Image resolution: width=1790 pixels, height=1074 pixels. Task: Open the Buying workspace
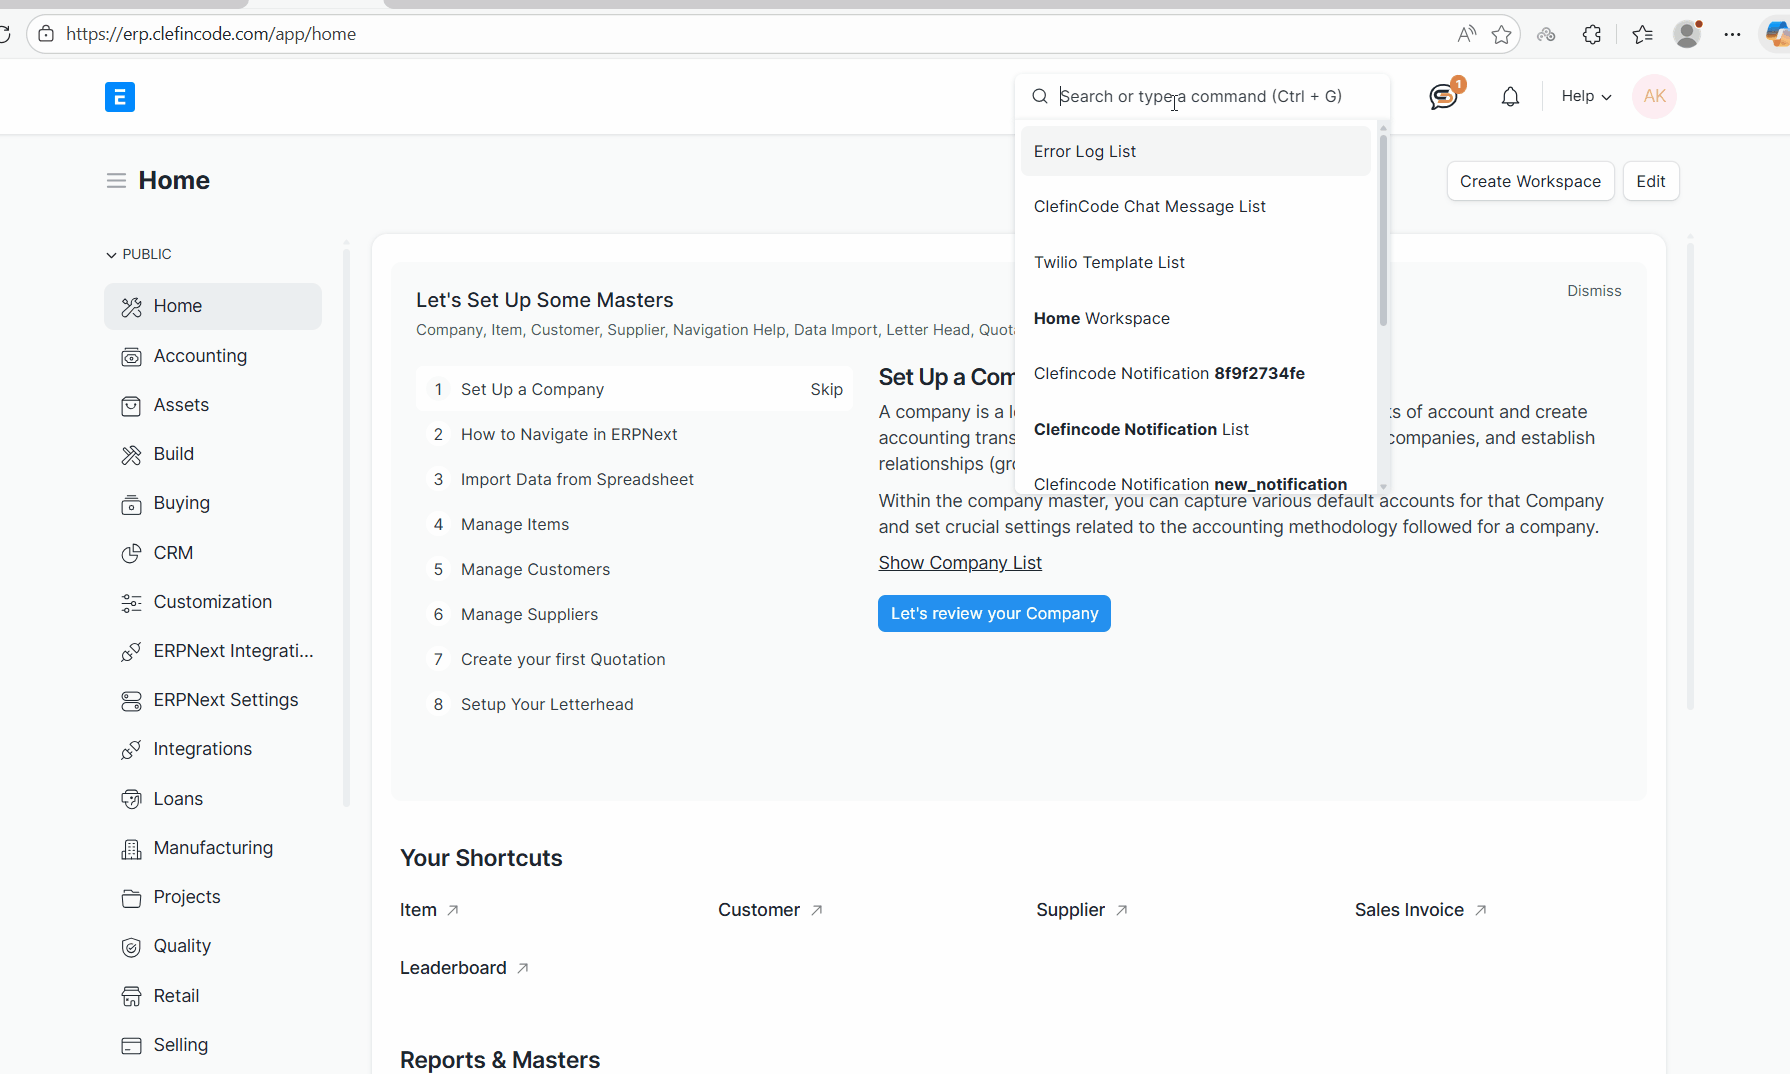181,503
